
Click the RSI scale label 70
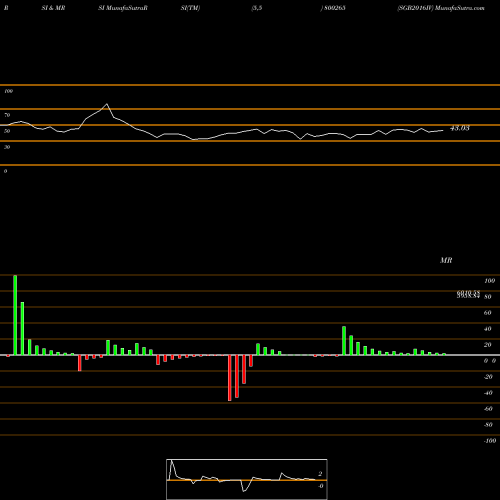[7, 115]
